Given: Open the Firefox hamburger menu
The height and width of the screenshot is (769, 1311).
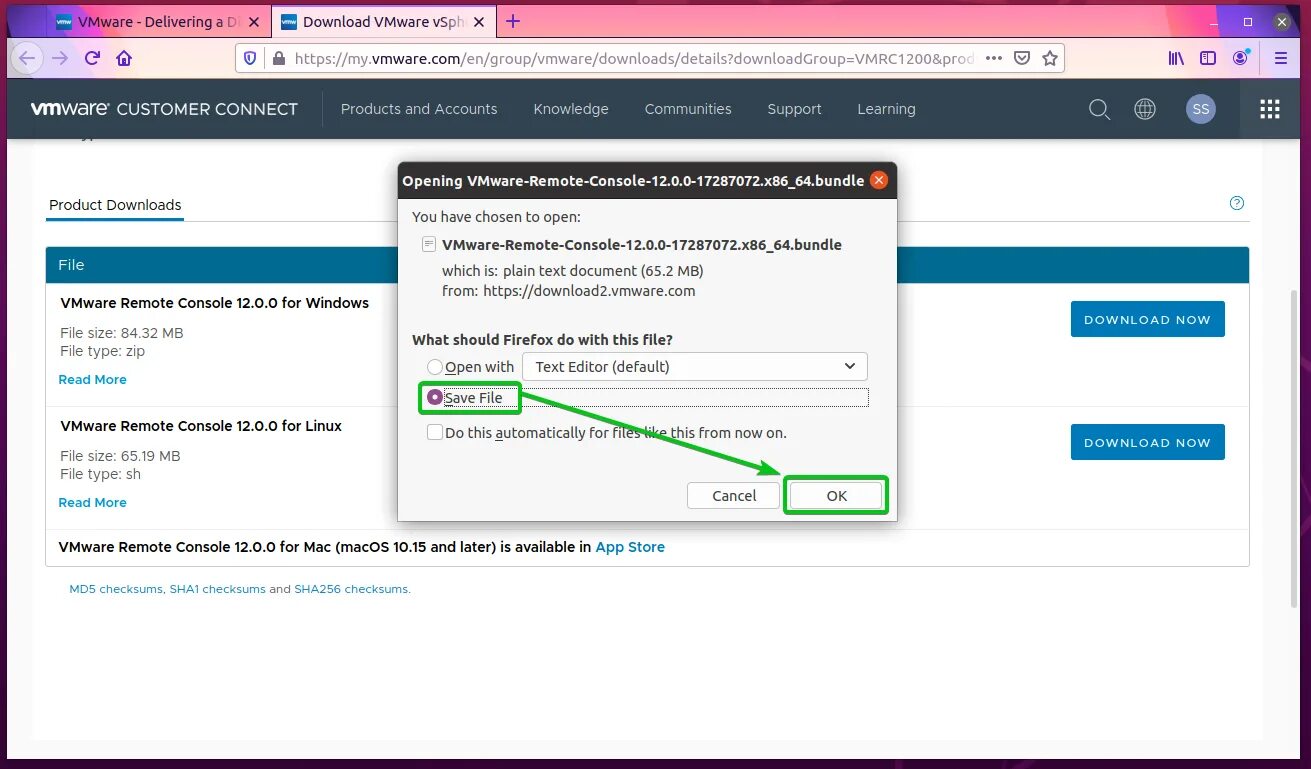Looking at the screenshot, I should click(x=1281, y=58).
